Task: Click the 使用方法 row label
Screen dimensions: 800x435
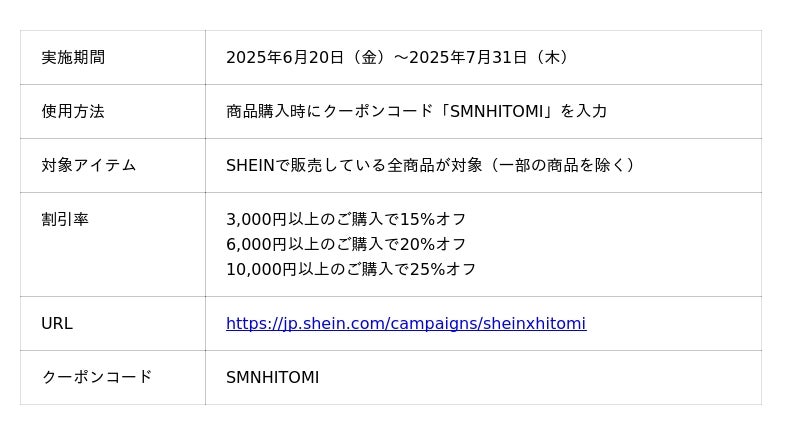Action: (x=73, y=112)
